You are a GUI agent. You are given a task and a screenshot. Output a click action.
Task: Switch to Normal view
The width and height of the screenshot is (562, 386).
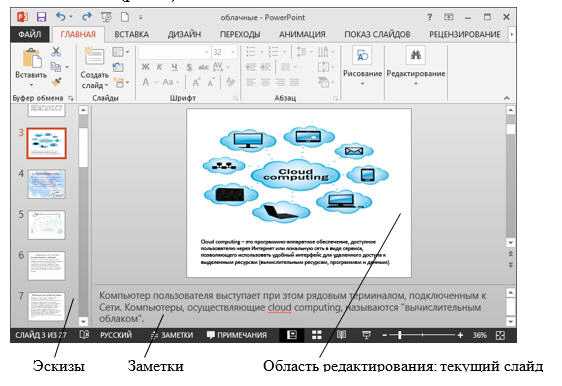(292, 335)
